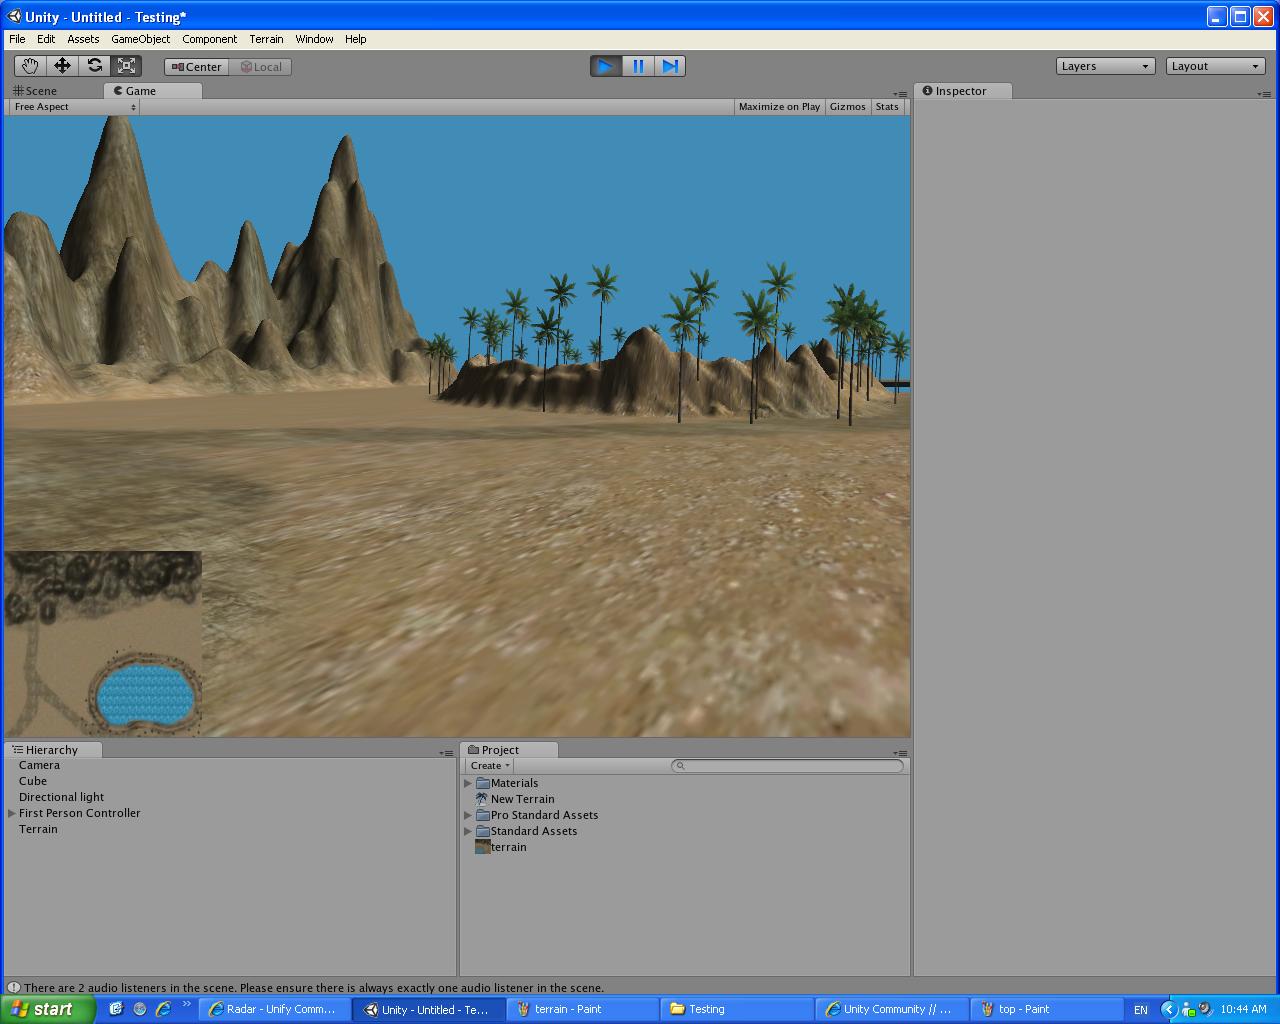Expand the Standard Assets folder
Viewport: 1280px width, 1024px height.
coord(468,831)
